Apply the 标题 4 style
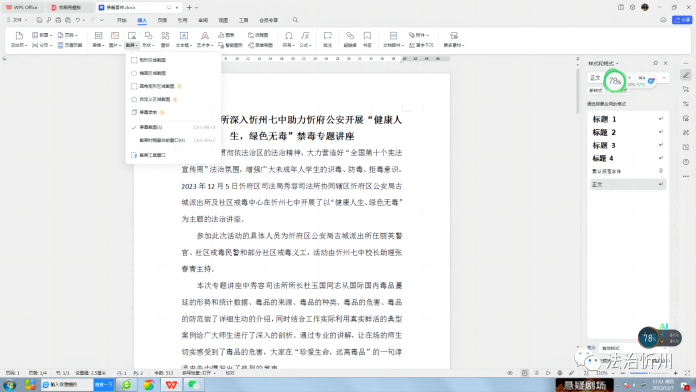The width and height of the screenshot is (696, 392). point(628,158)
